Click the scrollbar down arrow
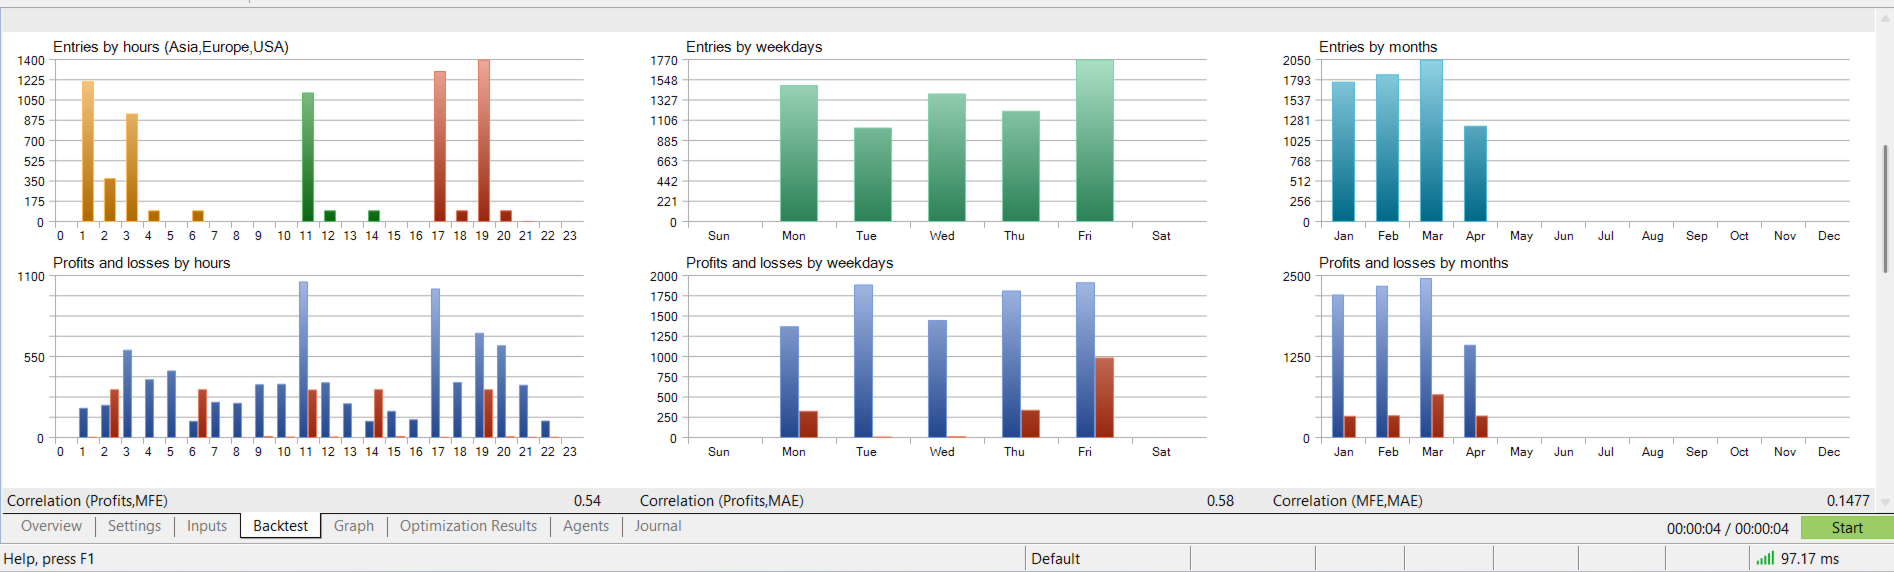Screen dimensions: 1894x572 (x=1885, y=502)
